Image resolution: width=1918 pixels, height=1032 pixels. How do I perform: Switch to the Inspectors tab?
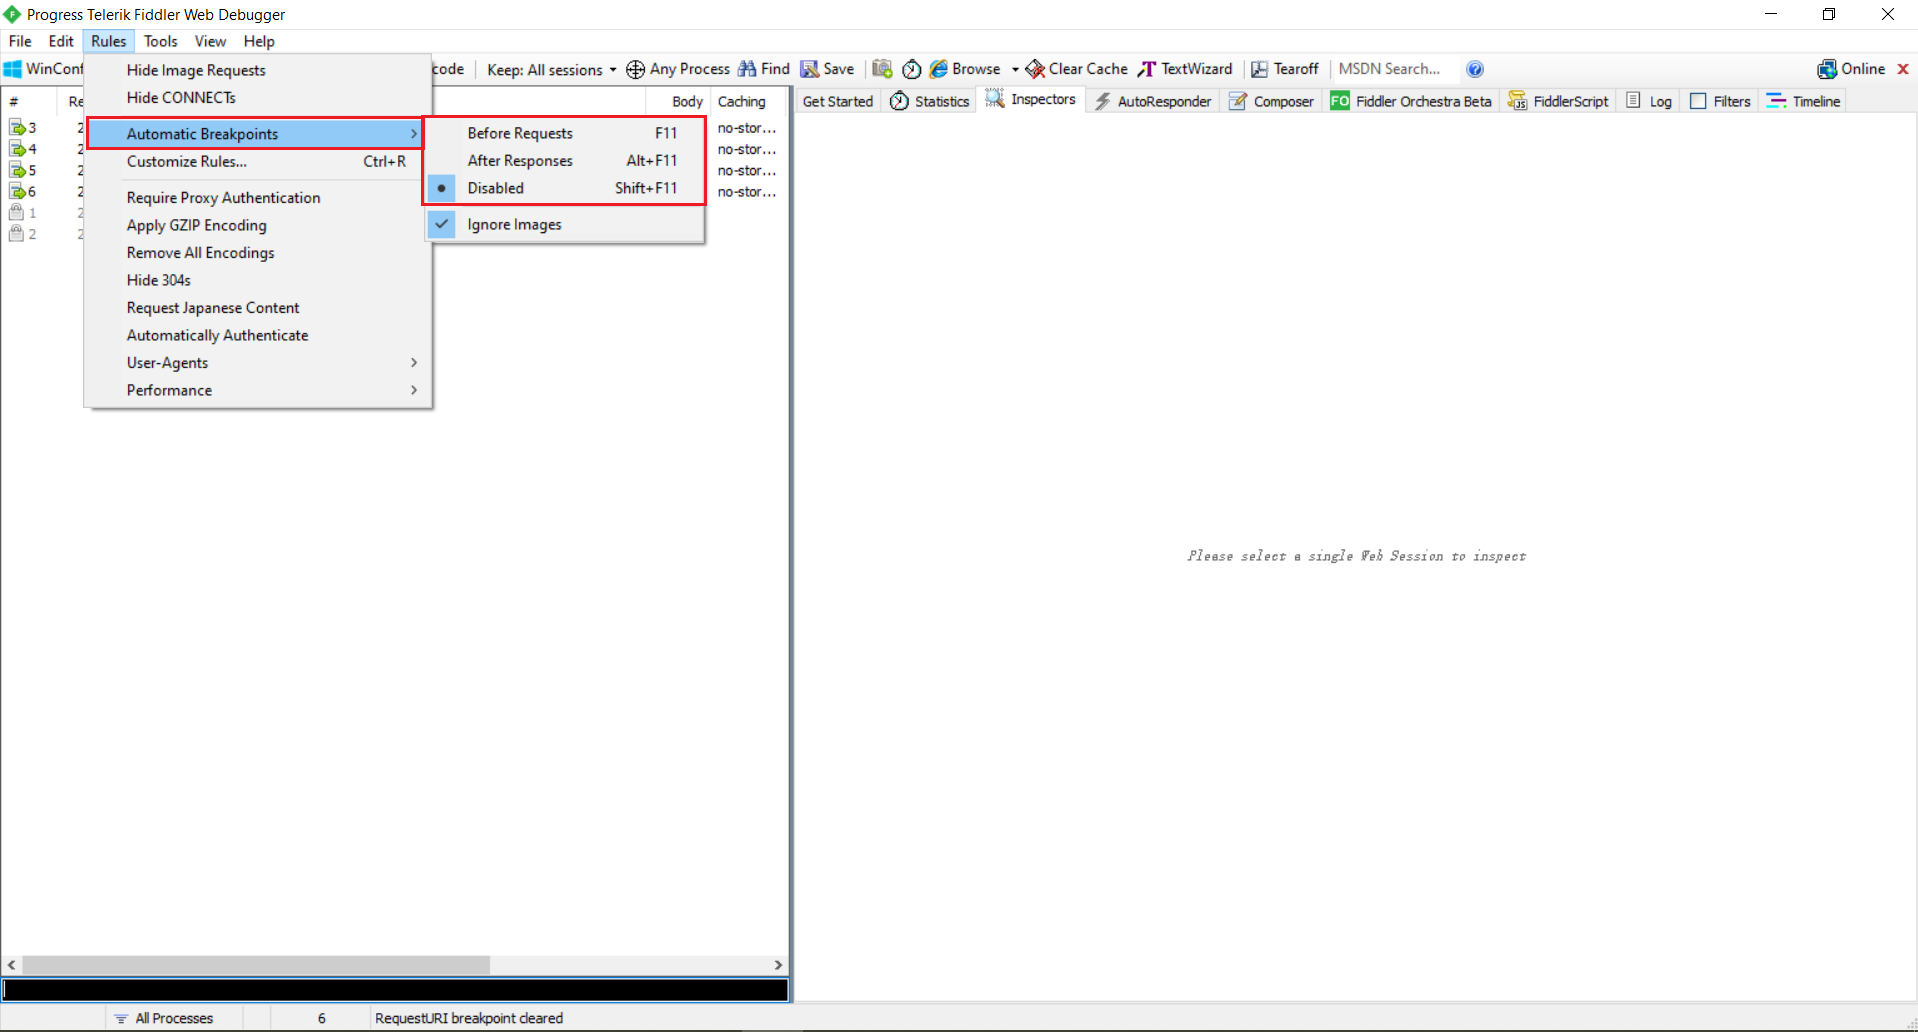tap(1030, 99)
